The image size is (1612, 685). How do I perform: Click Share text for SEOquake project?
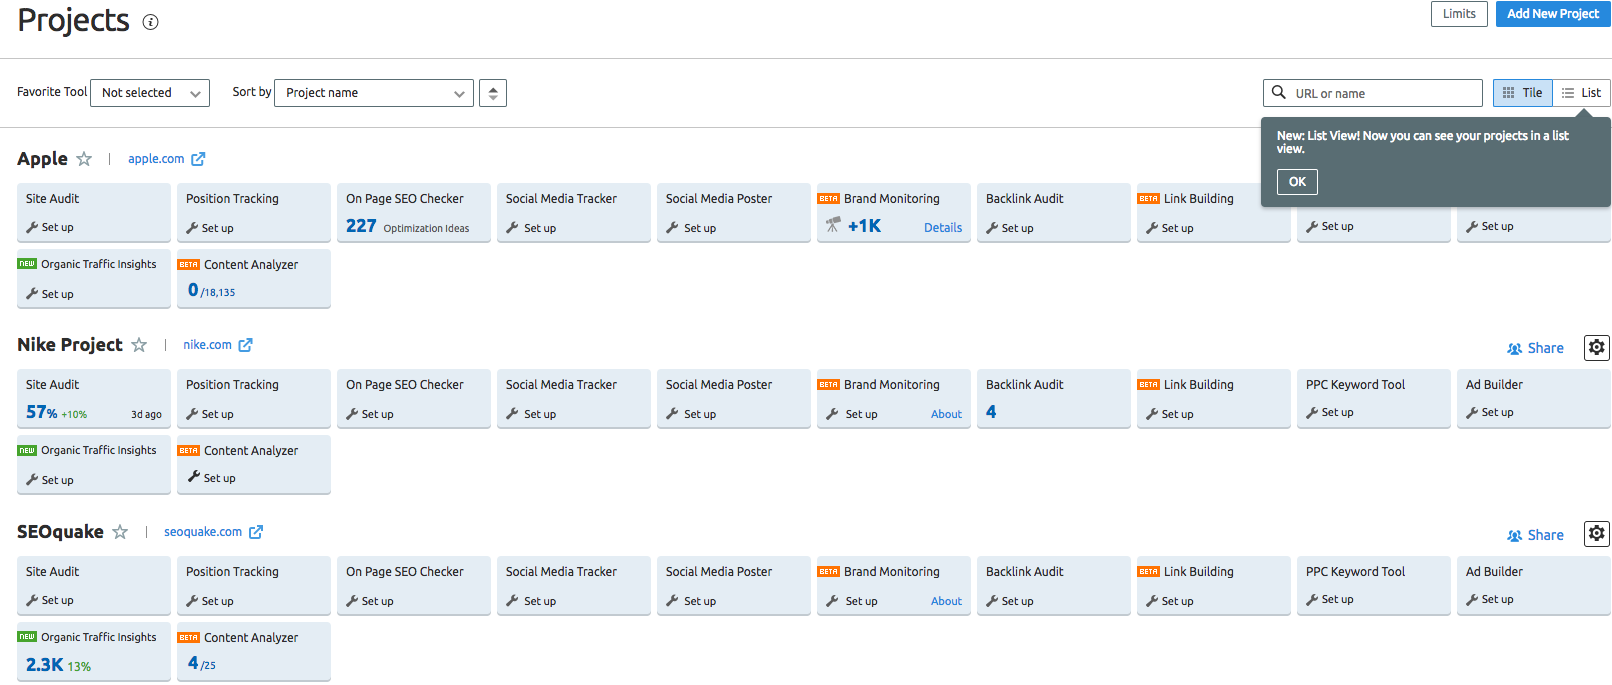tap(1545, 536)
